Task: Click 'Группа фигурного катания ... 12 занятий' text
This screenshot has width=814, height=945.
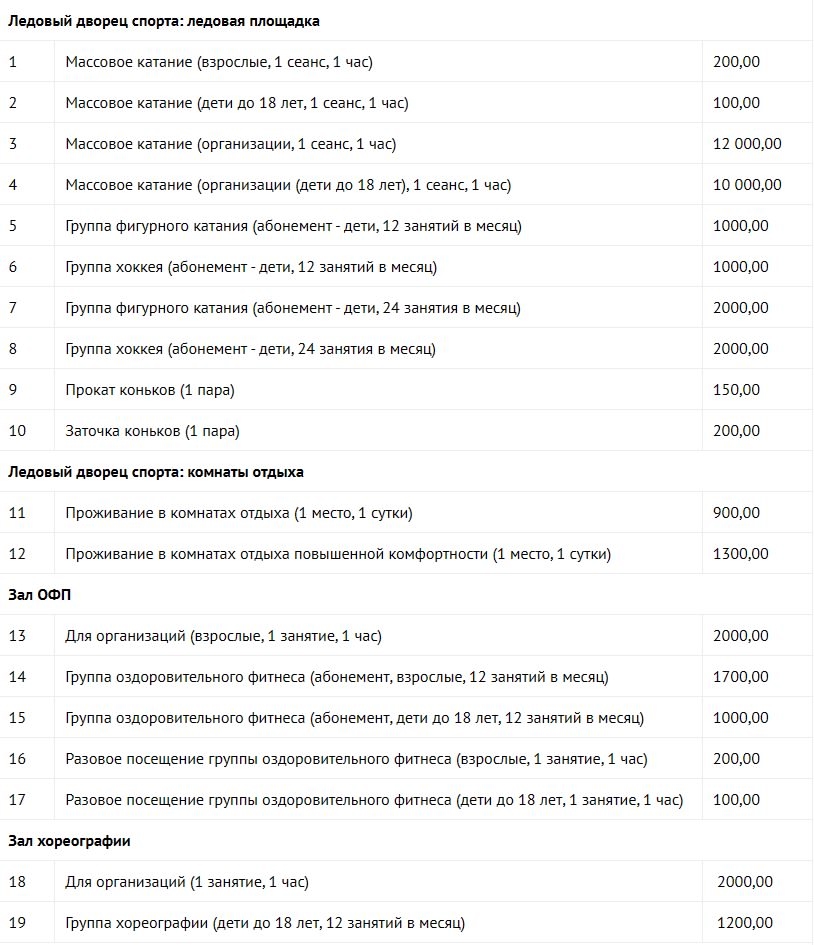Action: pos(293,226)
